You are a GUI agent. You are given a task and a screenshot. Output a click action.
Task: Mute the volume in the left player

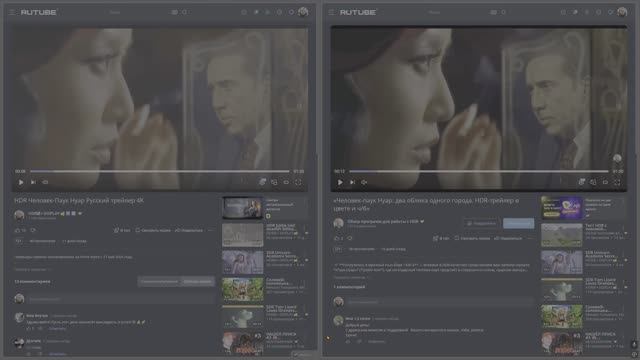[45, 182]
